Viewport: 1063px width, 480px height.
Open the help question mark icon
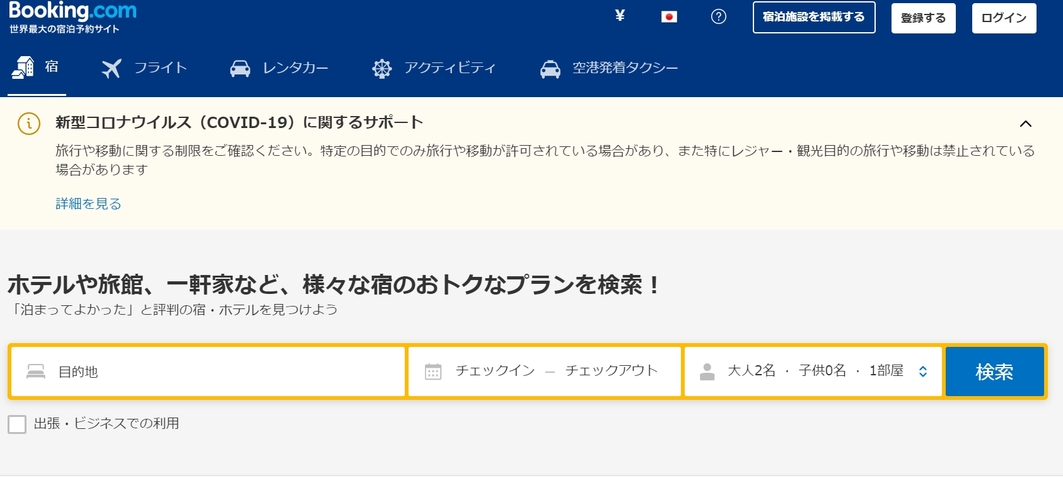719,17
